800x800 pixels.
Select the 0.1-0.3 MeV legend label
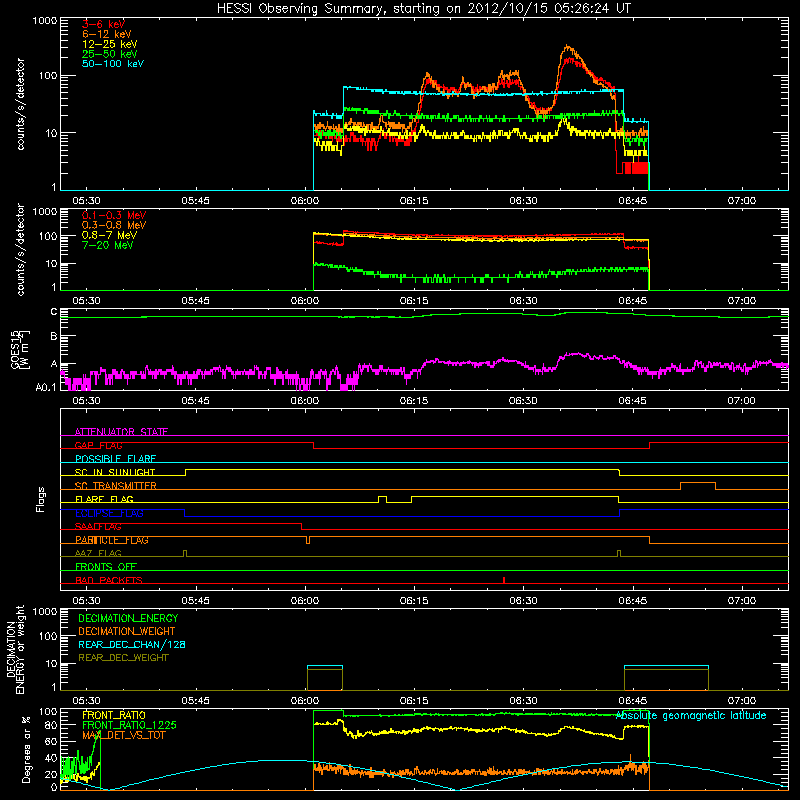(114, 215)
